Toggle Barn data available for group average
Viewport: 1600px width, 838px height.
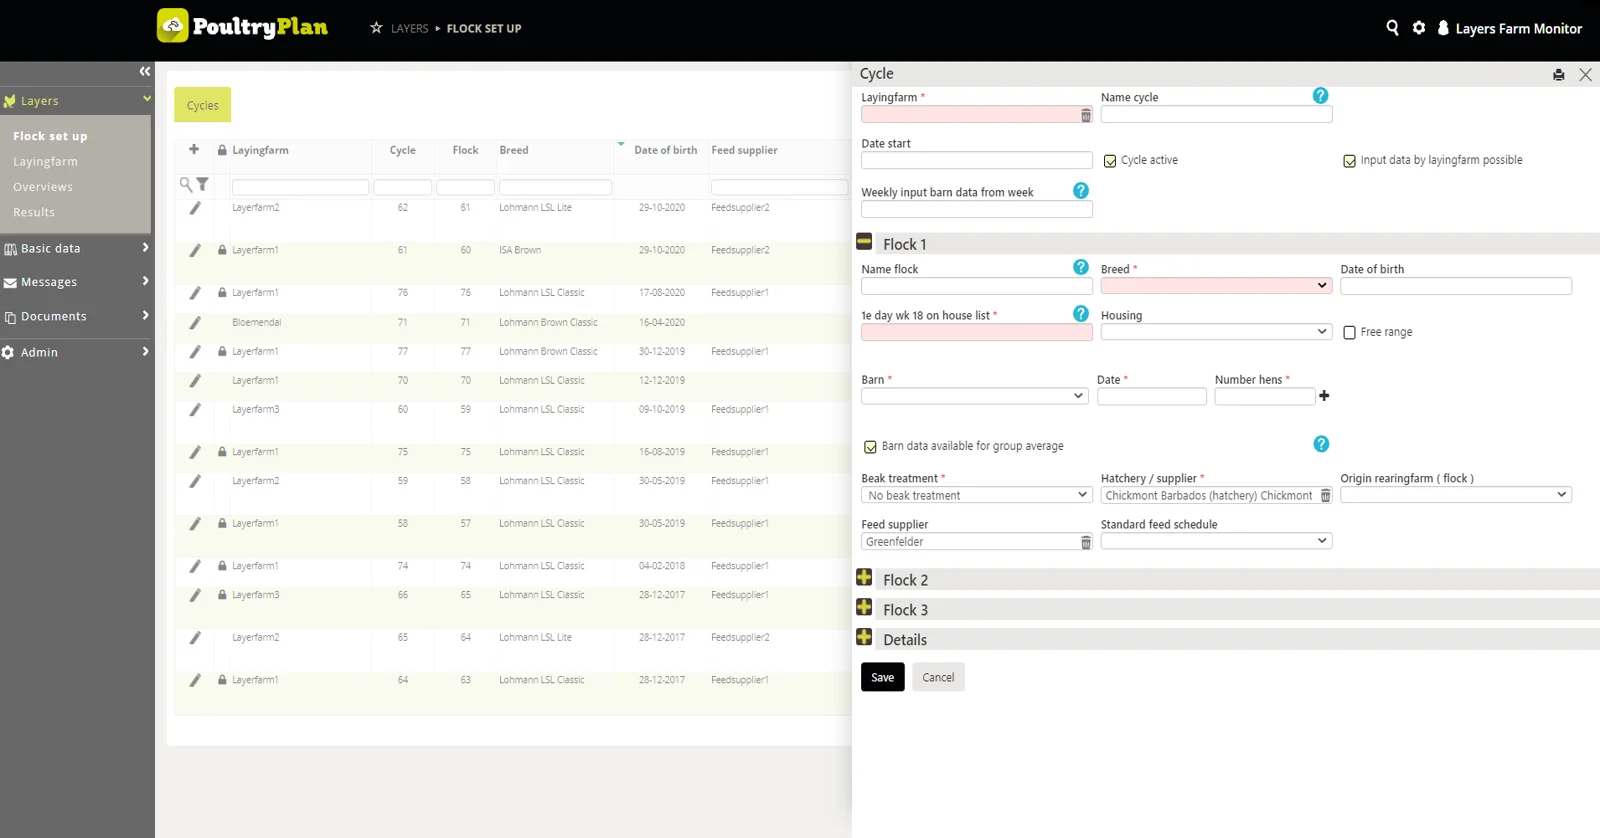click(870, 447)
